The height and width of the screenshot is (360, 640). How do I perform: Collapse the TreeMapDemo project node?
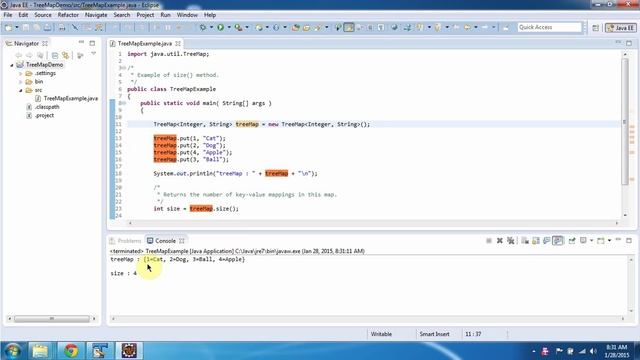point(12,65)
